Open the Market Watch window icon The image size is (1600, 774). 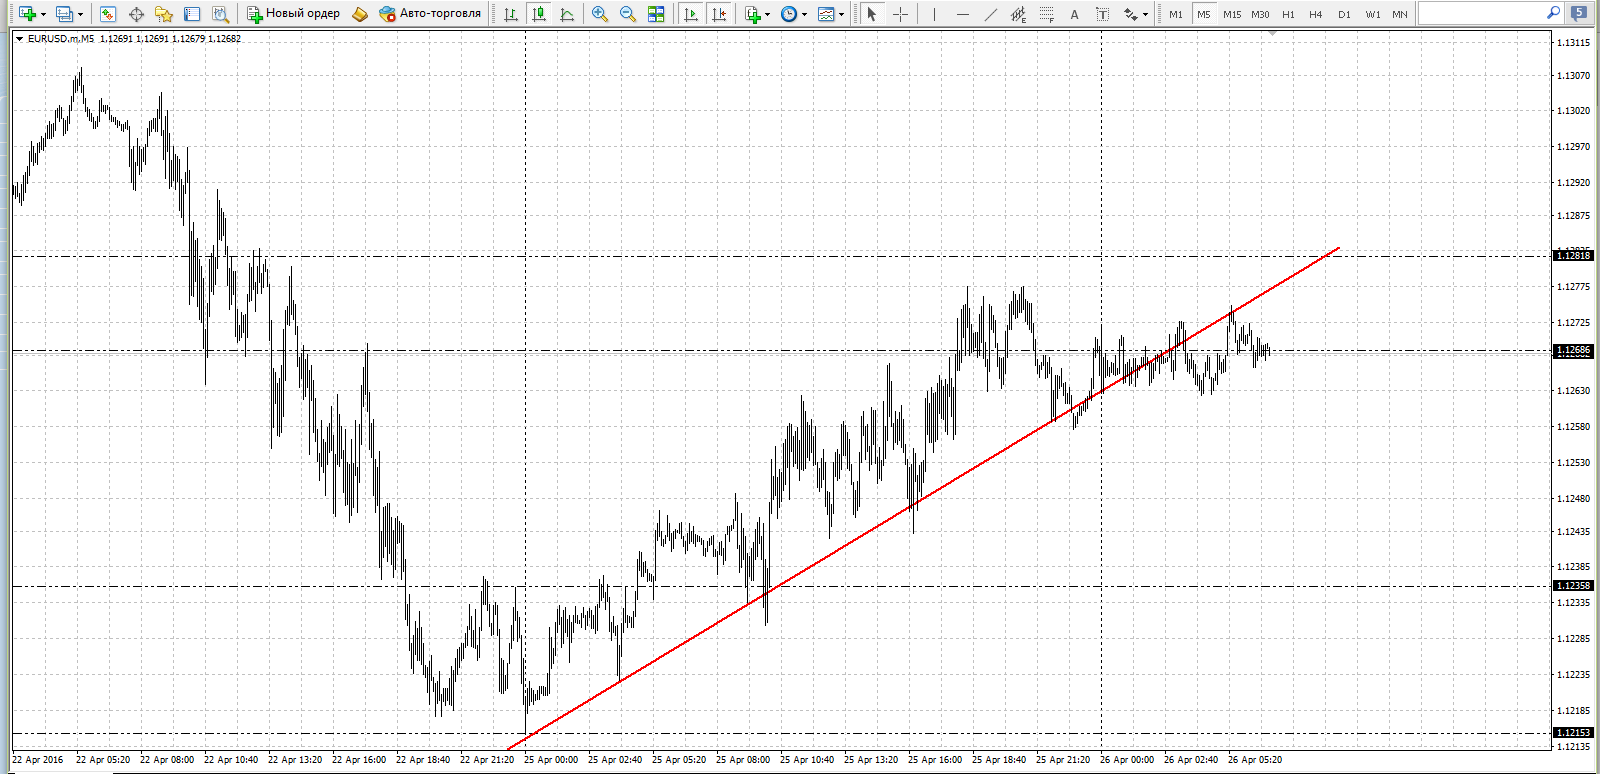coord(108,14)
